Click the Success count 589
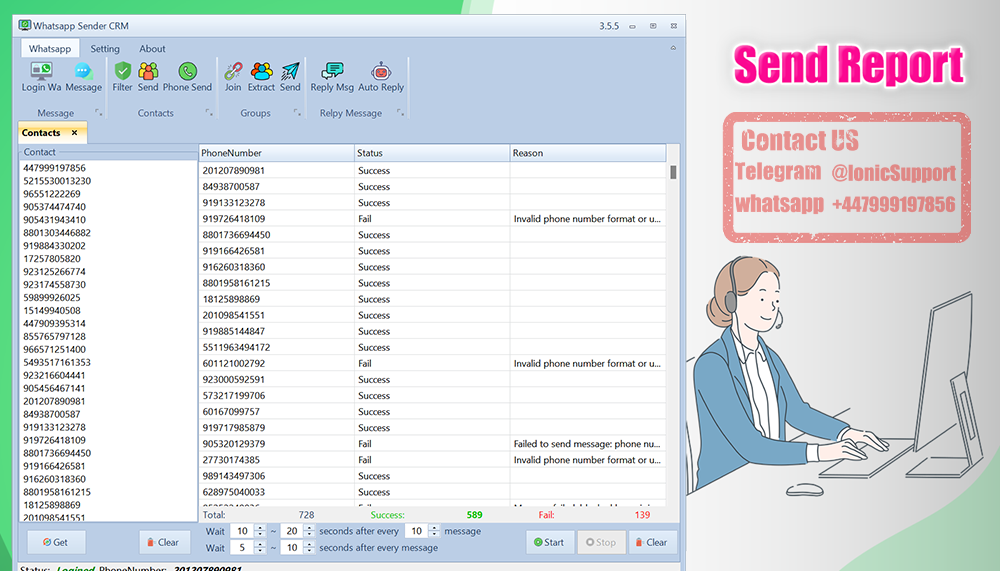The height and width of the screenshot is (571, 1000). [474, 515]
